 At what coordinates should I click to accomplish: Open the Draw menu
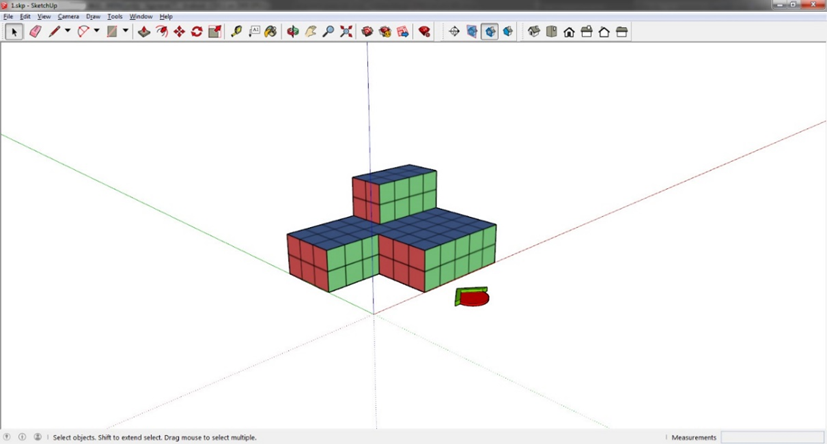click(93, 17)
